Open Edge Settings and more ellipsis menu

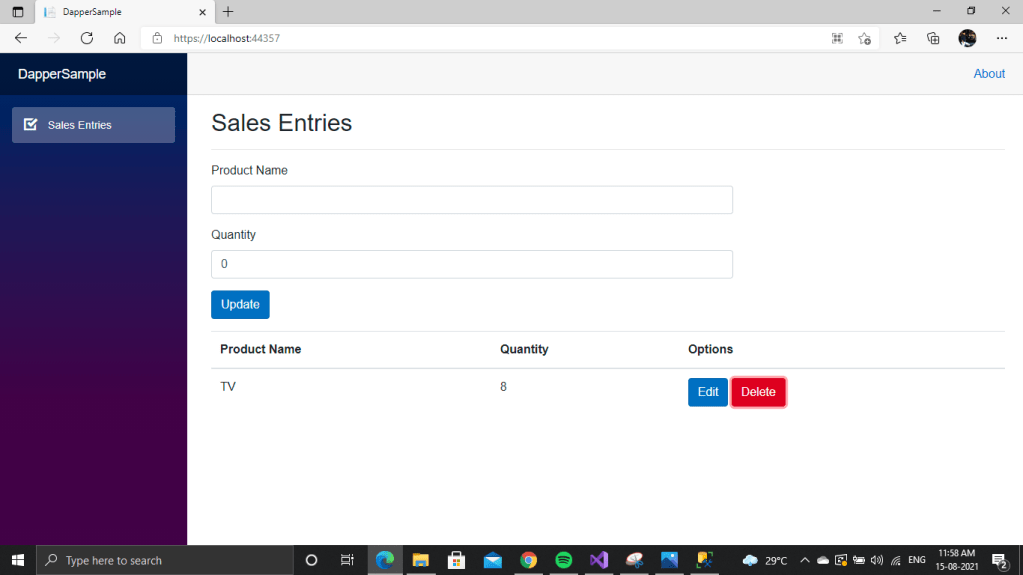pyautogui.click(x=1002, y=38)
